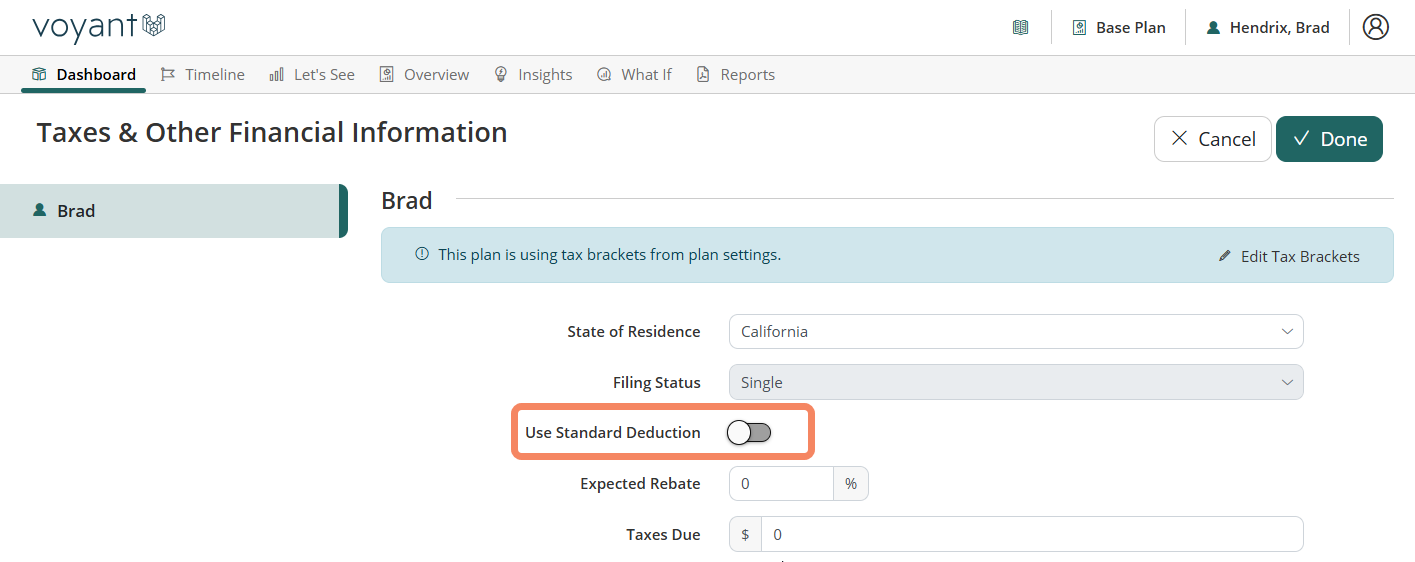
Task: Go to the Reports tab
Action: (x=736, y=74)
